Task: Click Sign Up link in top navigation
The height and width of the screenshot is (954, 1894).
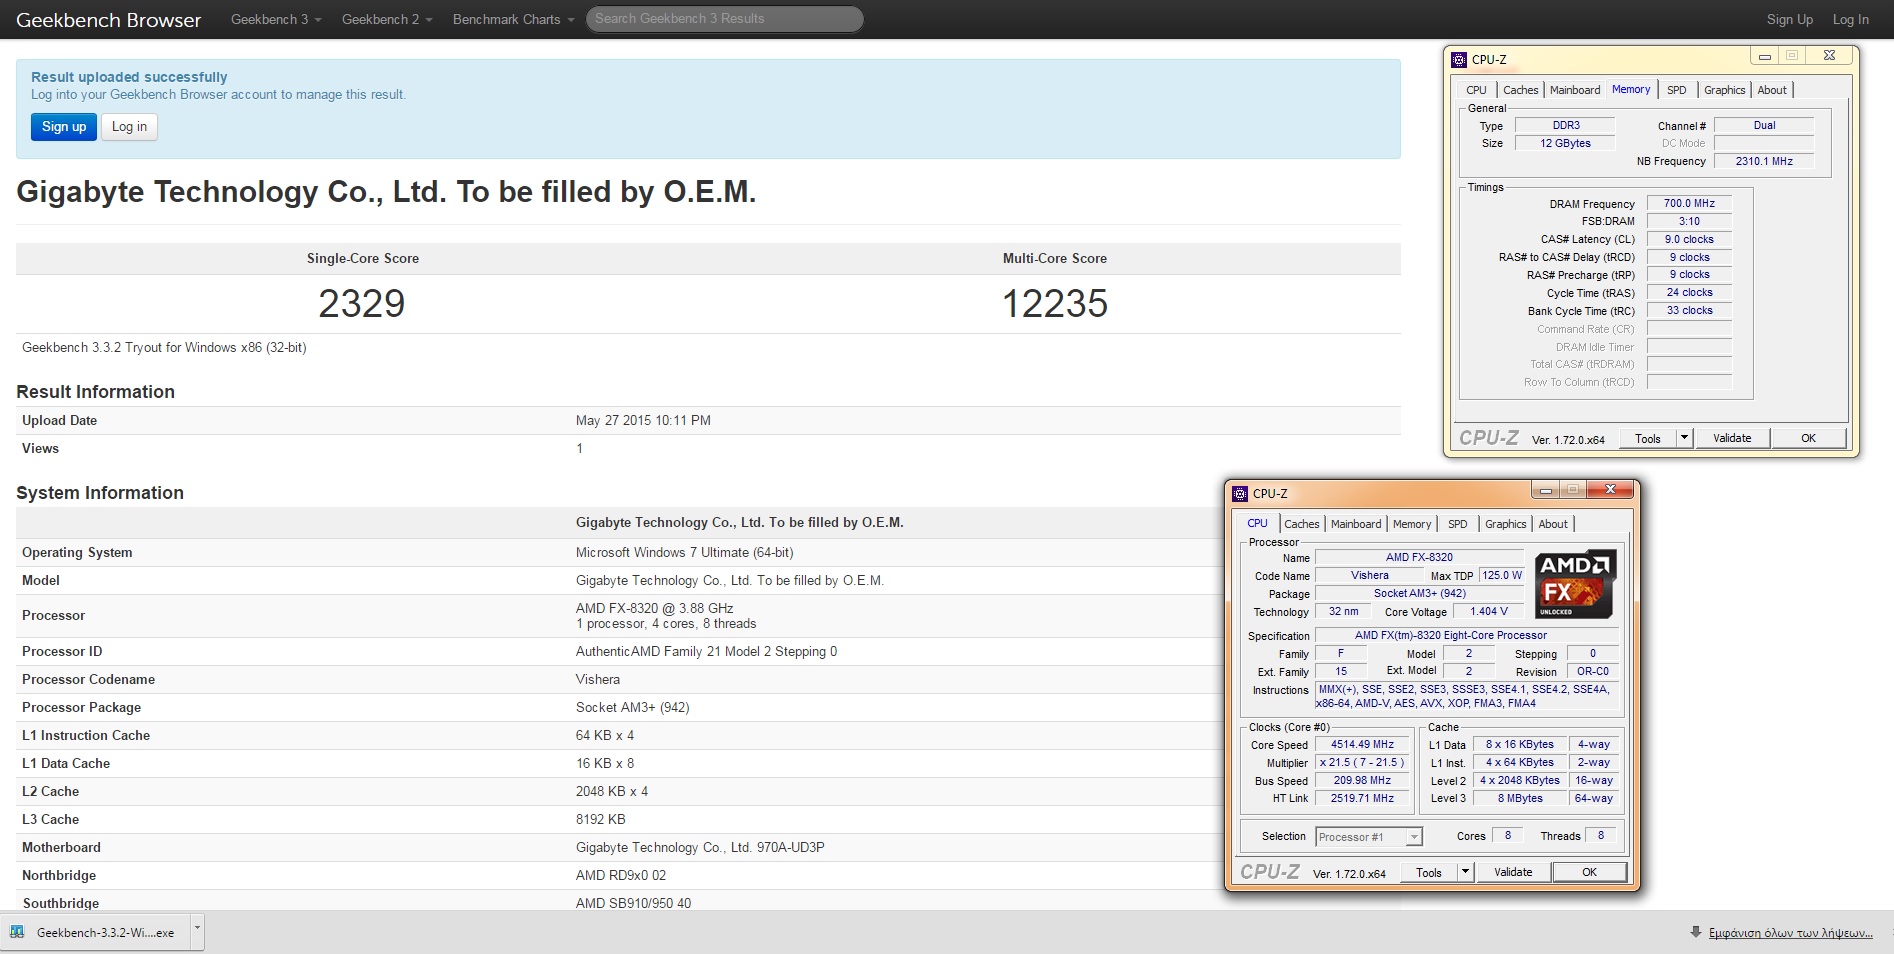Action: 1790,19
